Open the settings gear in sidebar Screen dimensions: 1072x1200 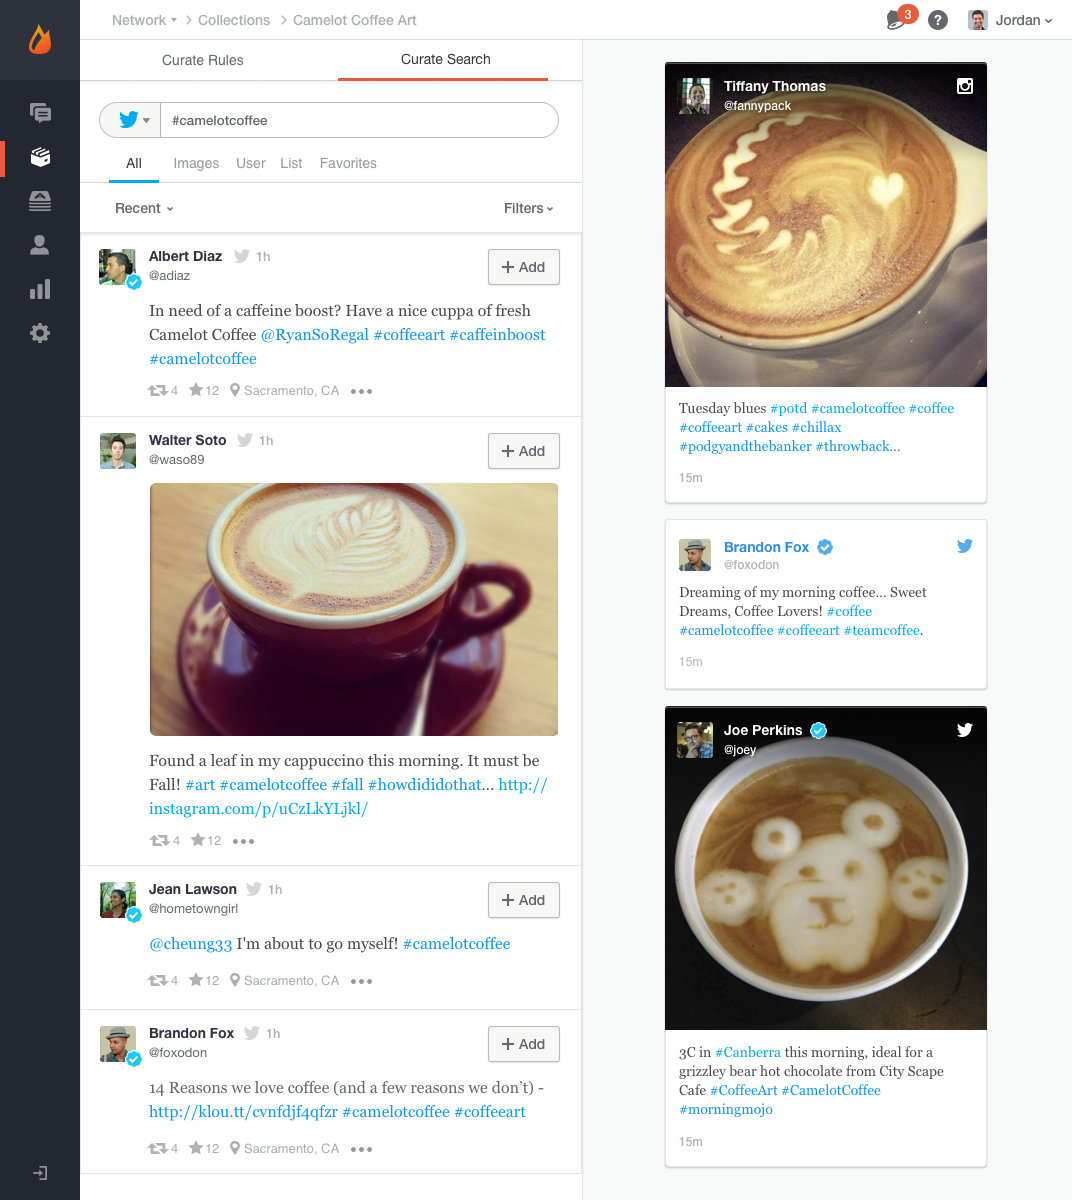point(40,333)
